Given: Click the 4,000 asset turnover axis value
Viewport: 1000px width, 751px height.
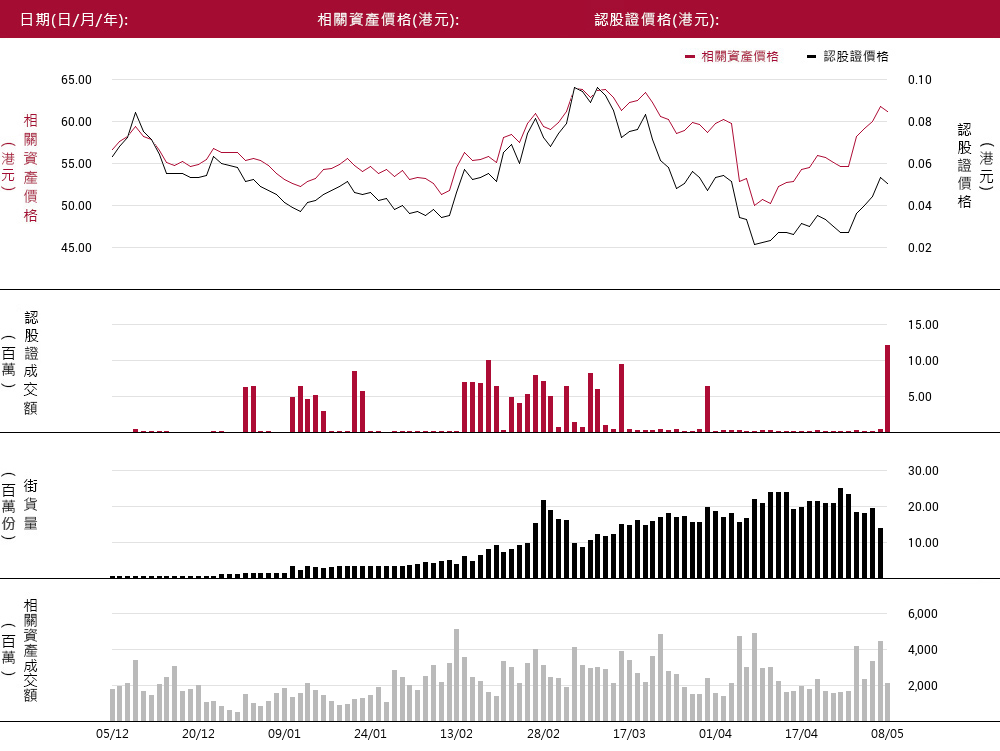Looking at the screenshot, I should pos(923,650).
